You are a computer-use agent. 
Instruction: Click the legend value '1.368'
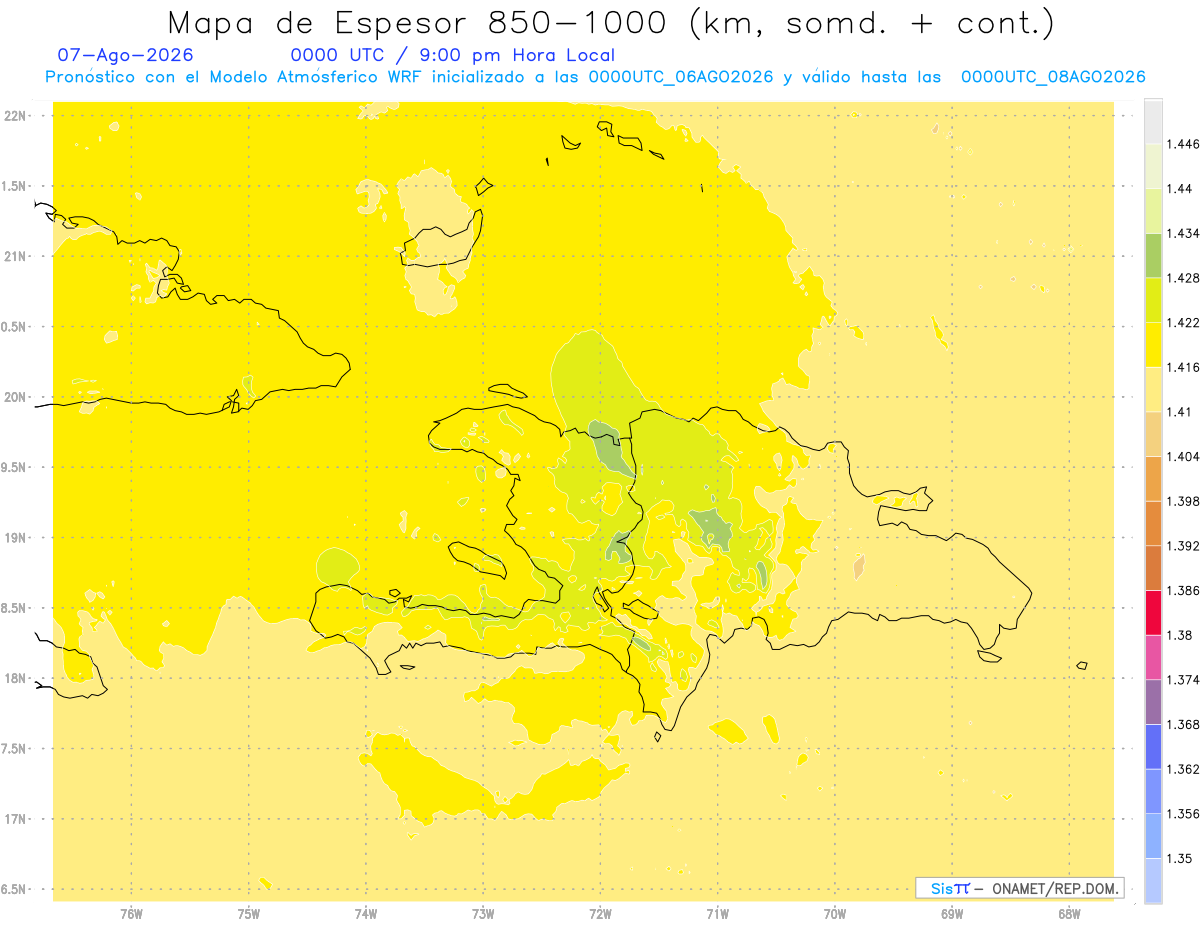point(1183,725)
